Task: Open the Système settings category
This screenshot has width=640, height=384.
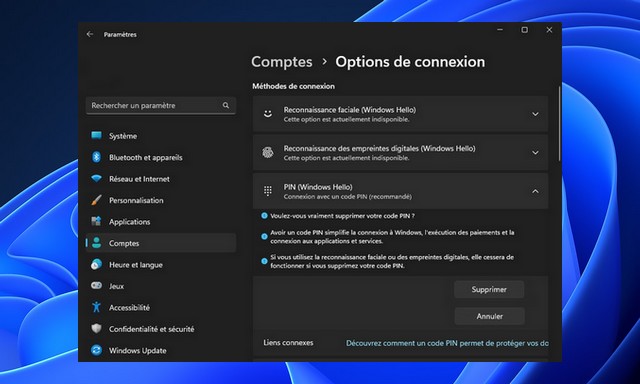Action: click(161, 136)
